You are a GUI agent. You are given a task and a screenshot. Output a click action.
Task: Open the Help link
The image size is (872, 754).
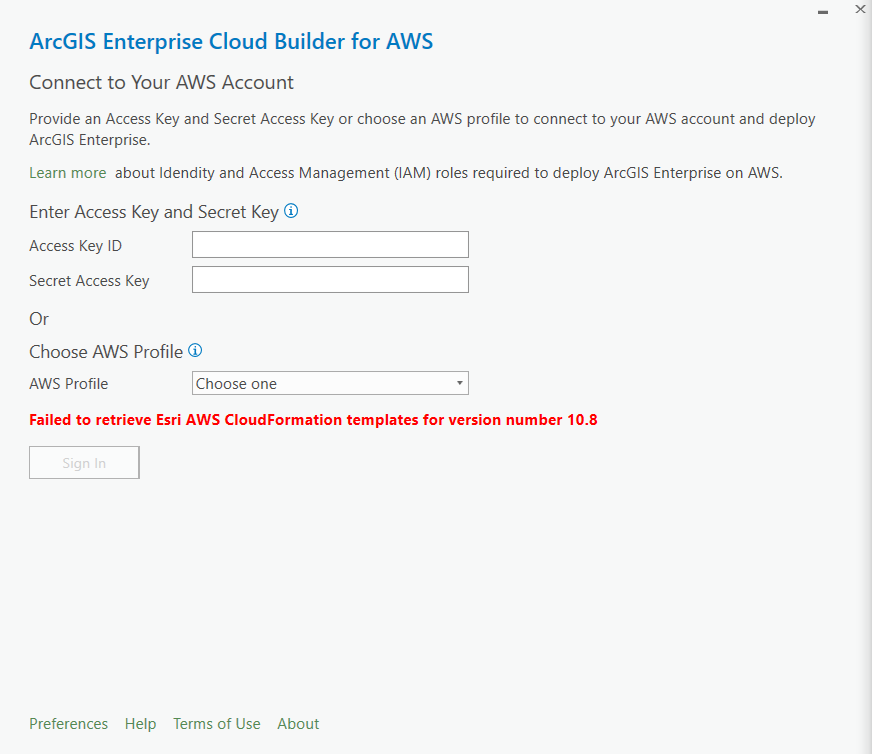pyautogui.click(x=140, y=723)
